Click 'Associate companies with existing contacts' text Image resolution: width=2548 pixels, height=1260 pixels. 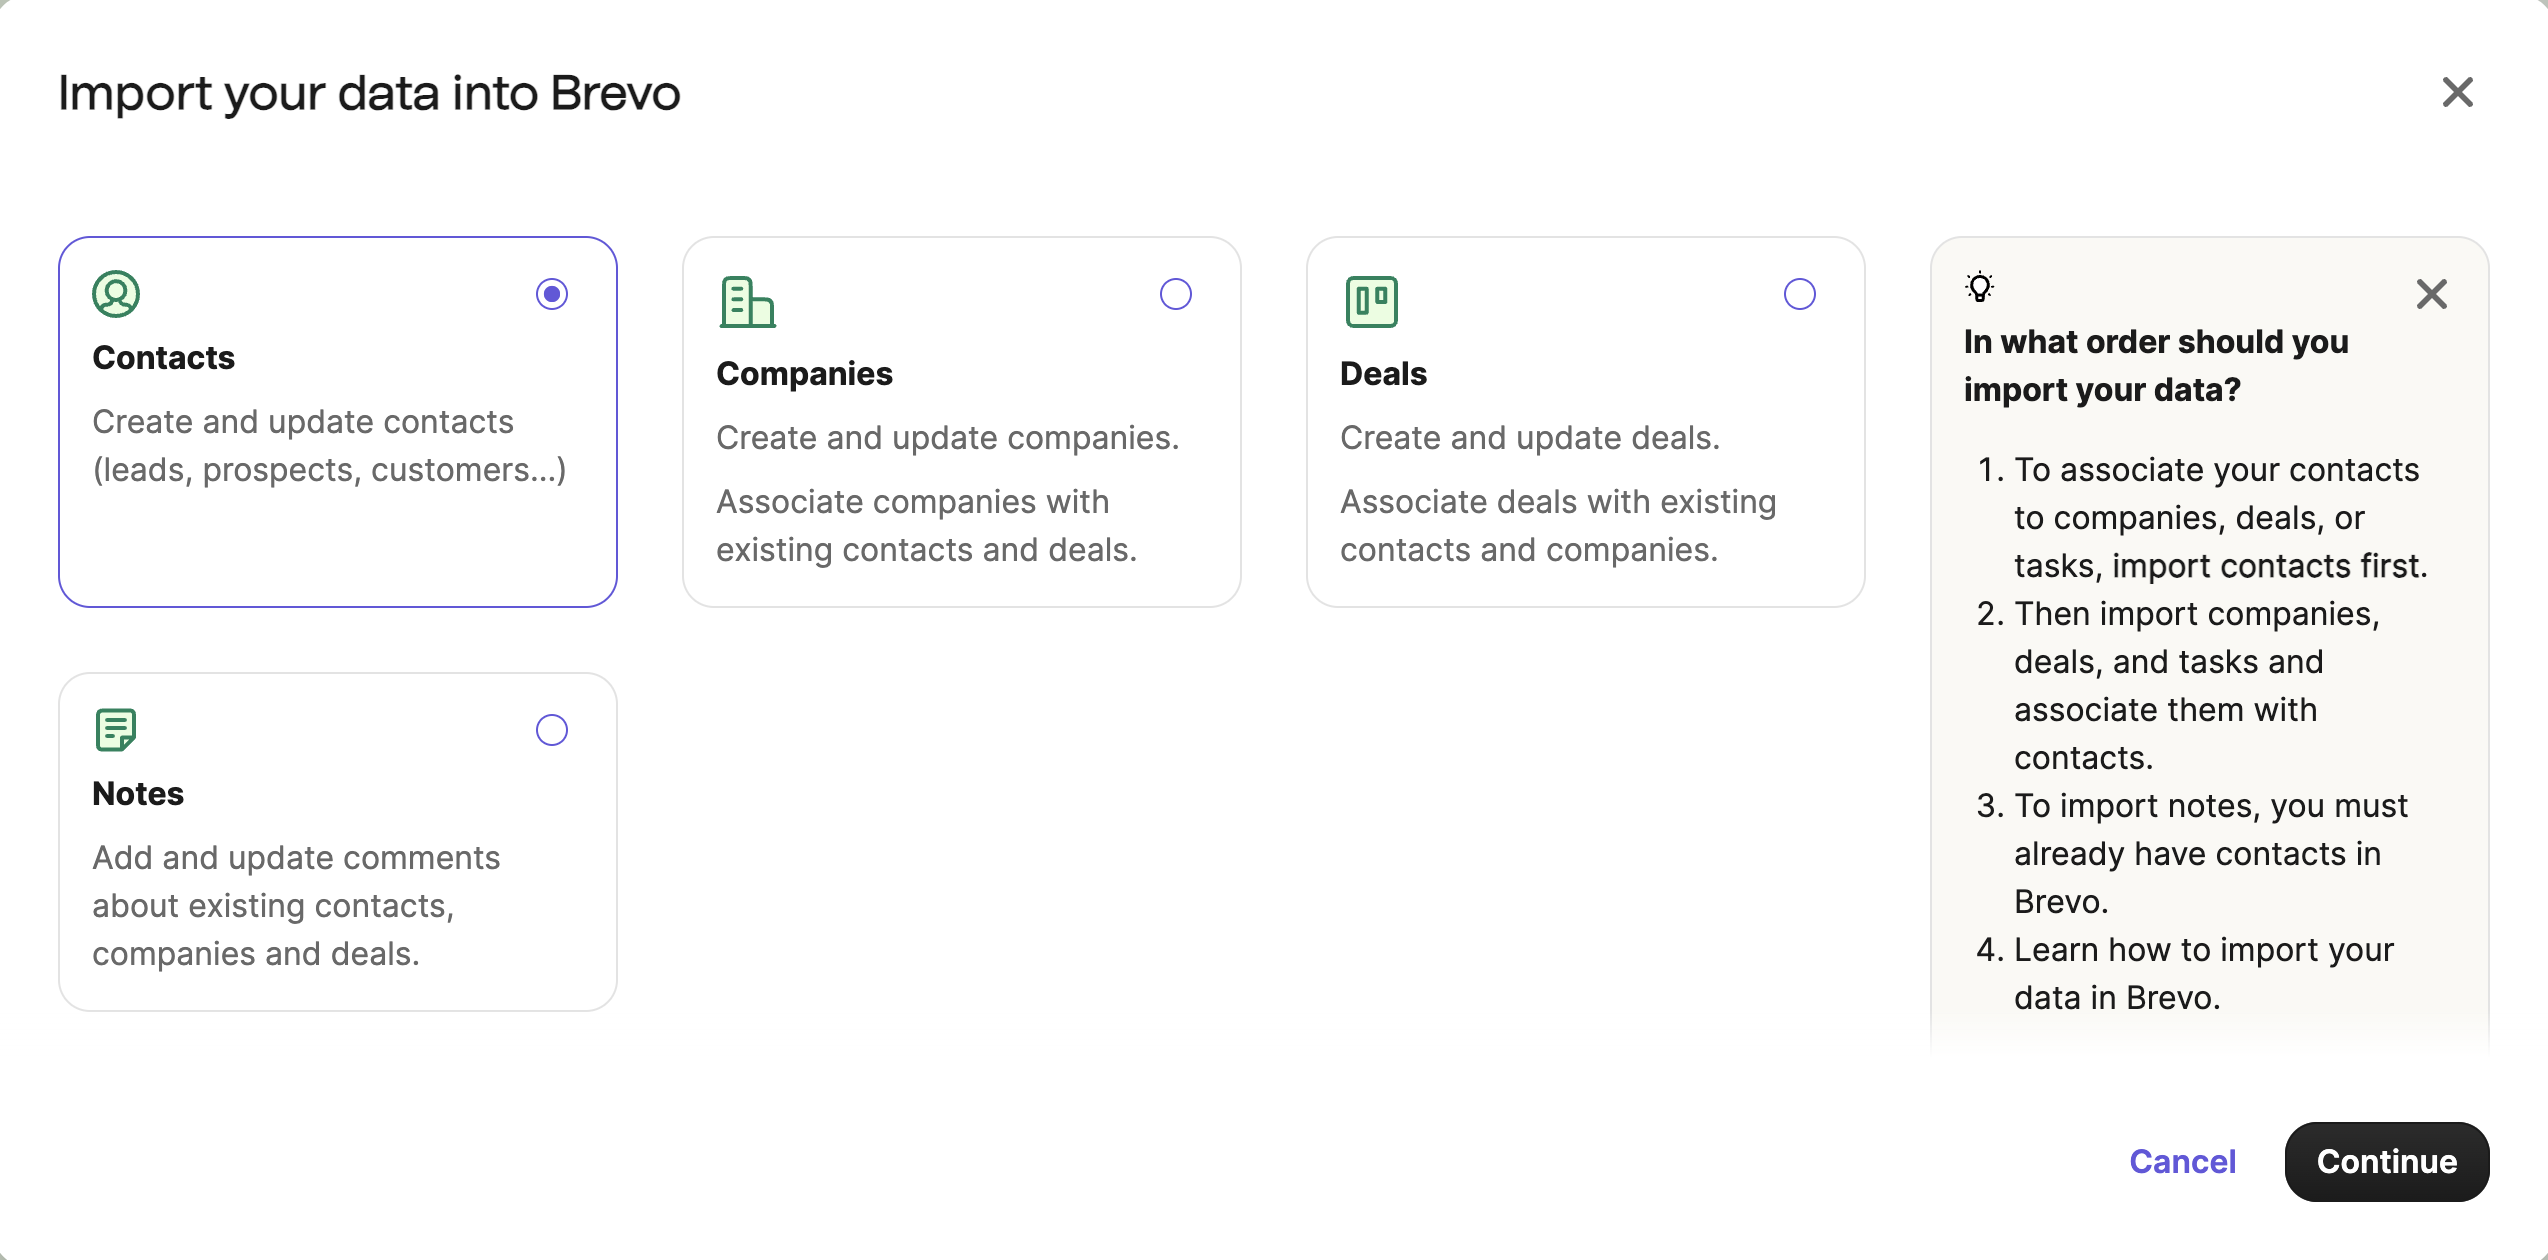tap(927, 526)
